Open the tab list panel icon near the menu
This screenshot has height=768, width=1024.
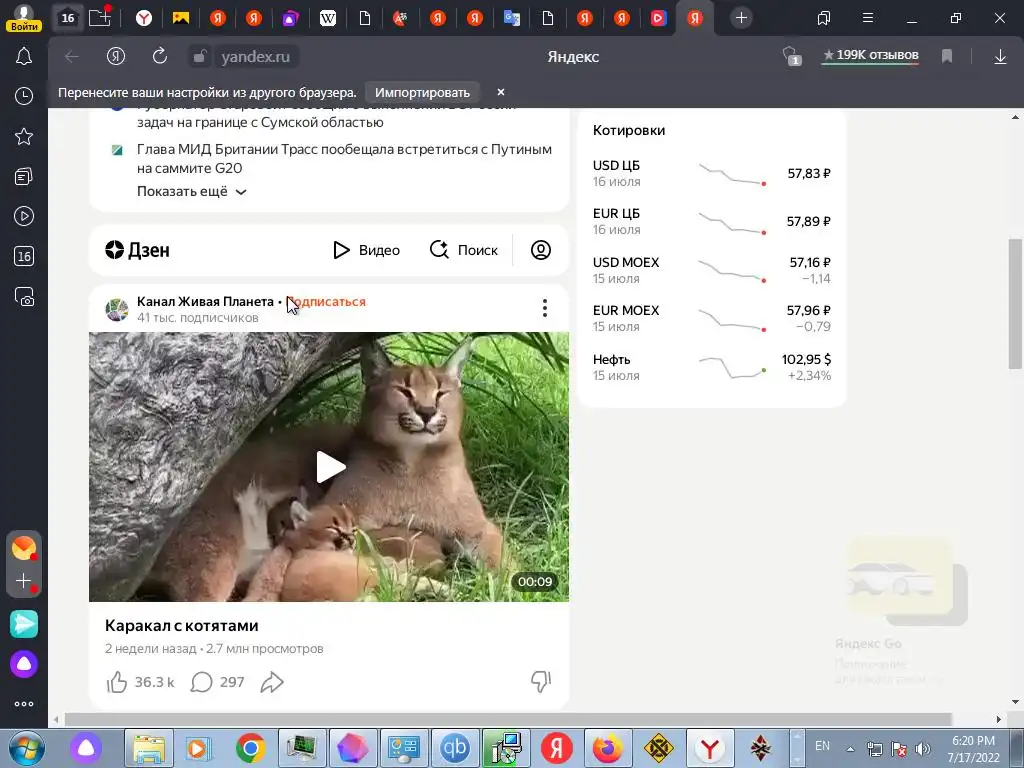tap(824, 18)
